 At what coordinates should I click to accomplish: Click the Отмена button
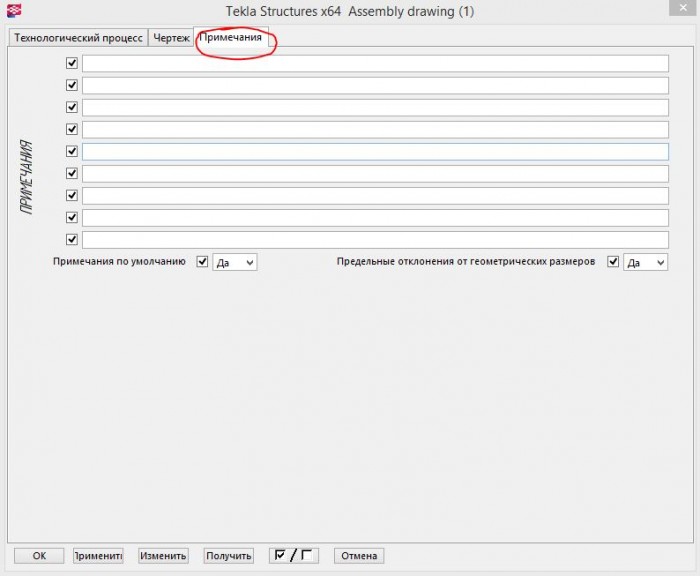pyautogui.click(x=359, y=556)
